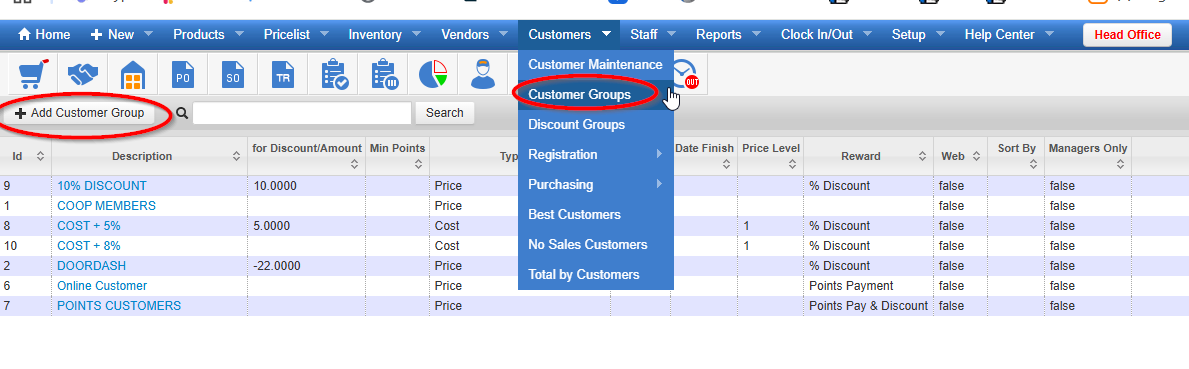Open the Setup menu

point(918,35)
